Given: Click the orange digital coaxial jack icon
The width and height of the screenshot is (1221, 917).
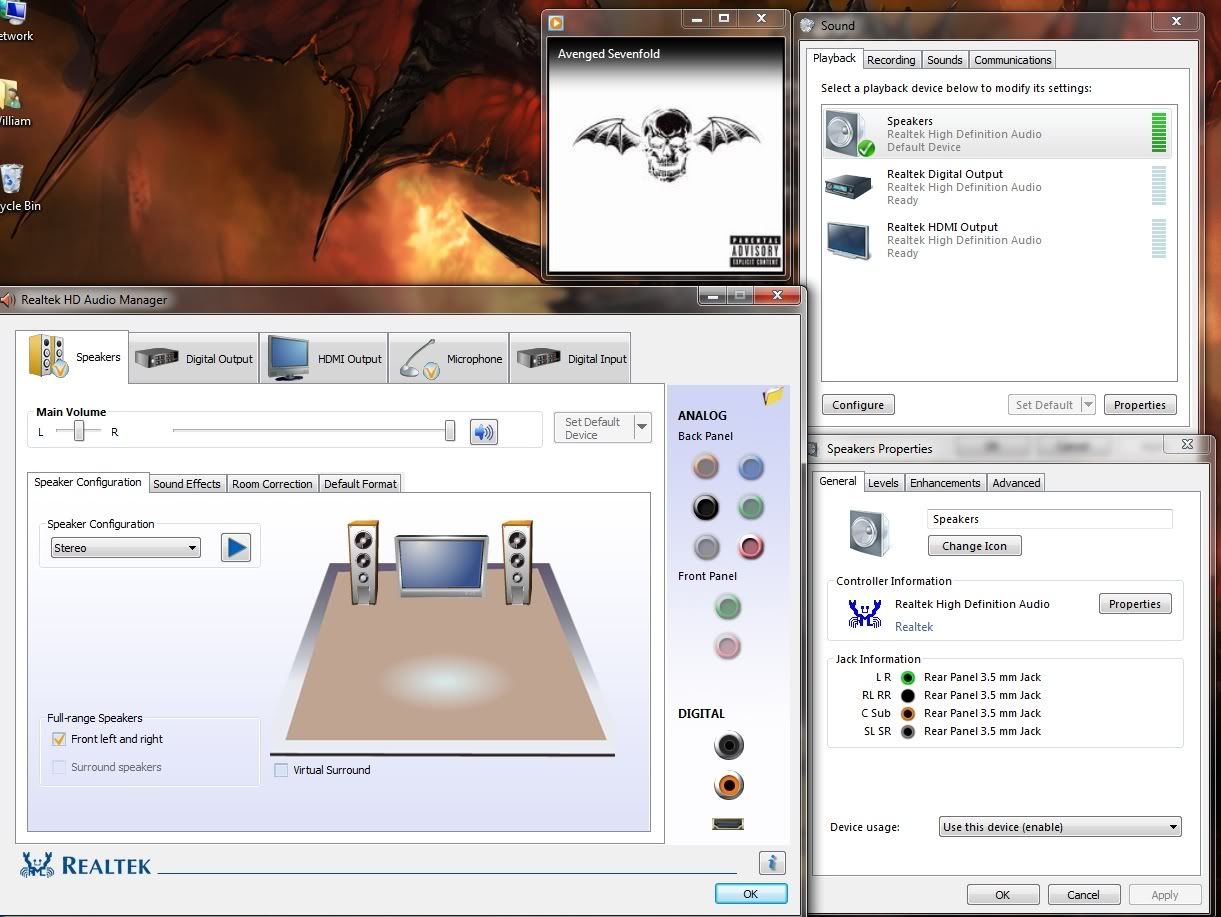Looking at the screenshot, I should (728, 786).
